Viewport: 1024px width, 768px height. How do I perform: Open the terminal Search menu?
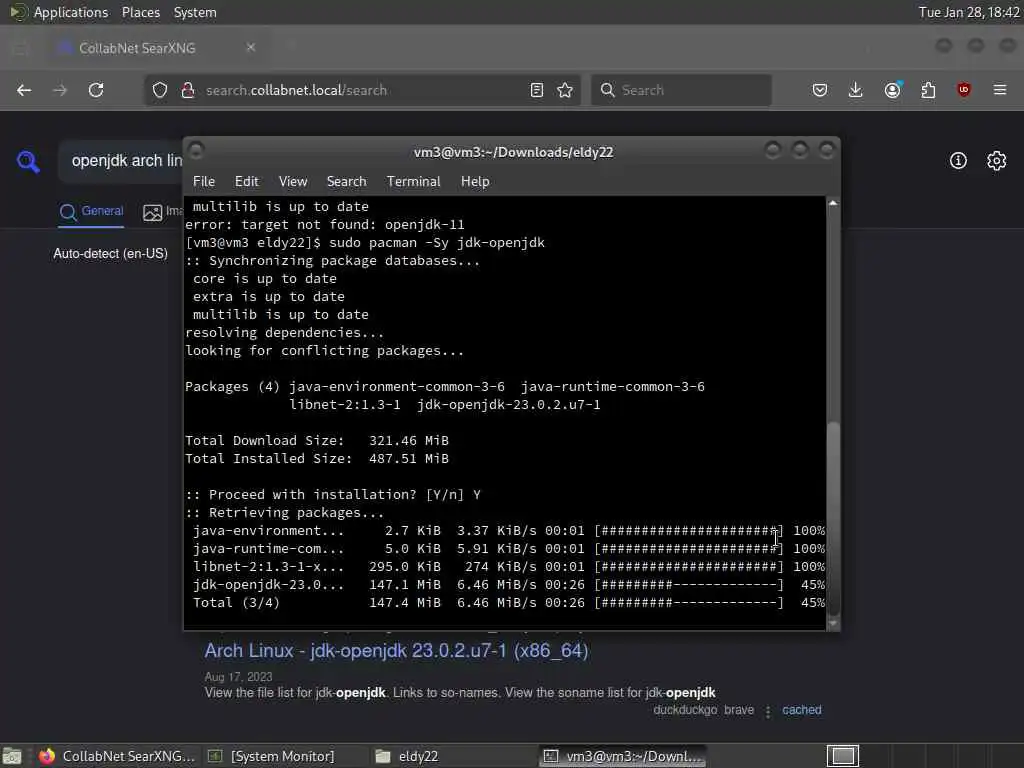[346, 182]
